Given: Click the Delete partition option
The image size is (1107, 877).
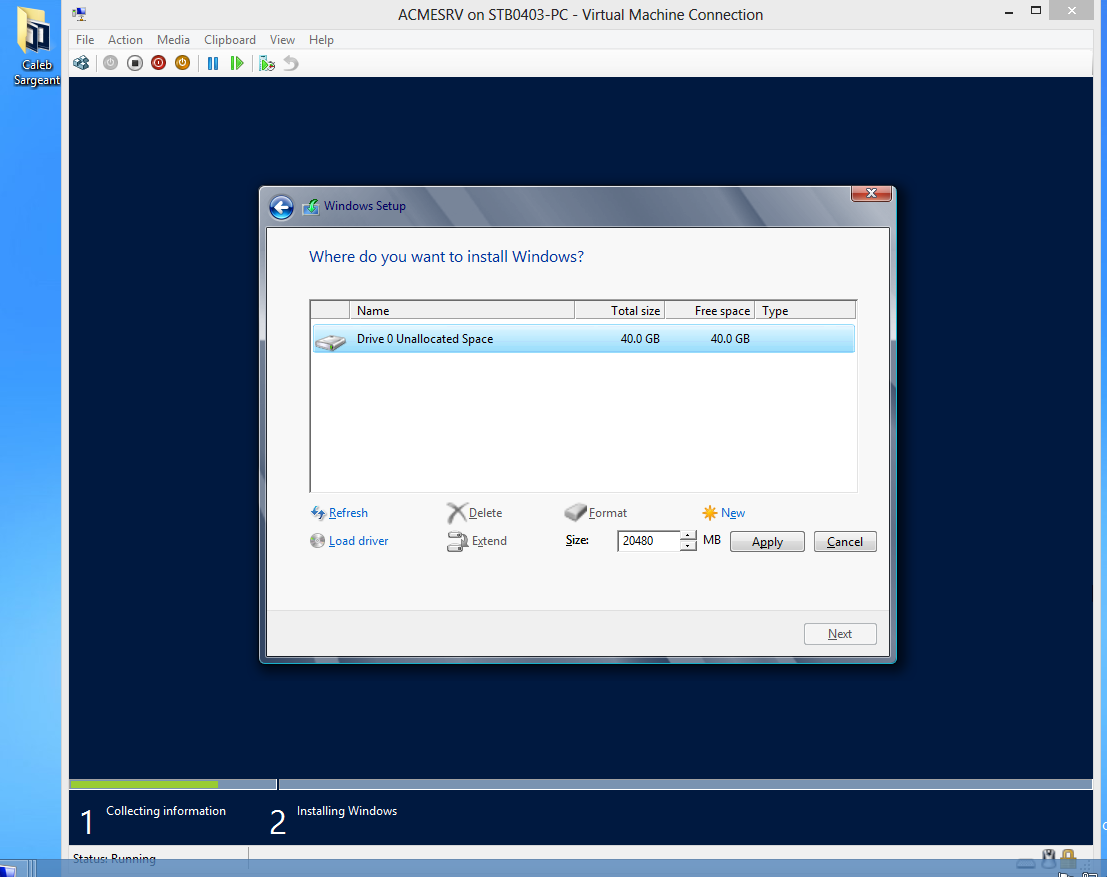Looking at the screenshot, I should click(485, 513).
